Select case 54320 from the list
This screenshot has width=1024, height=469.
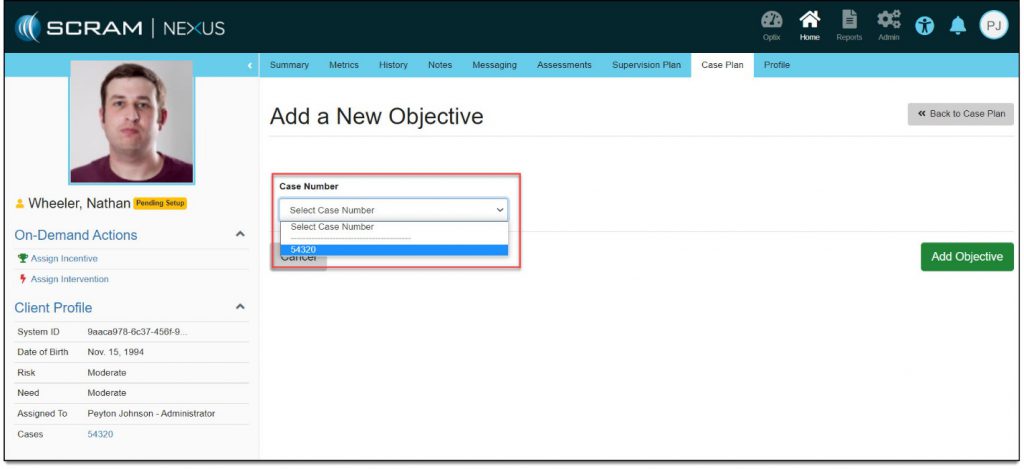(394, 250)
